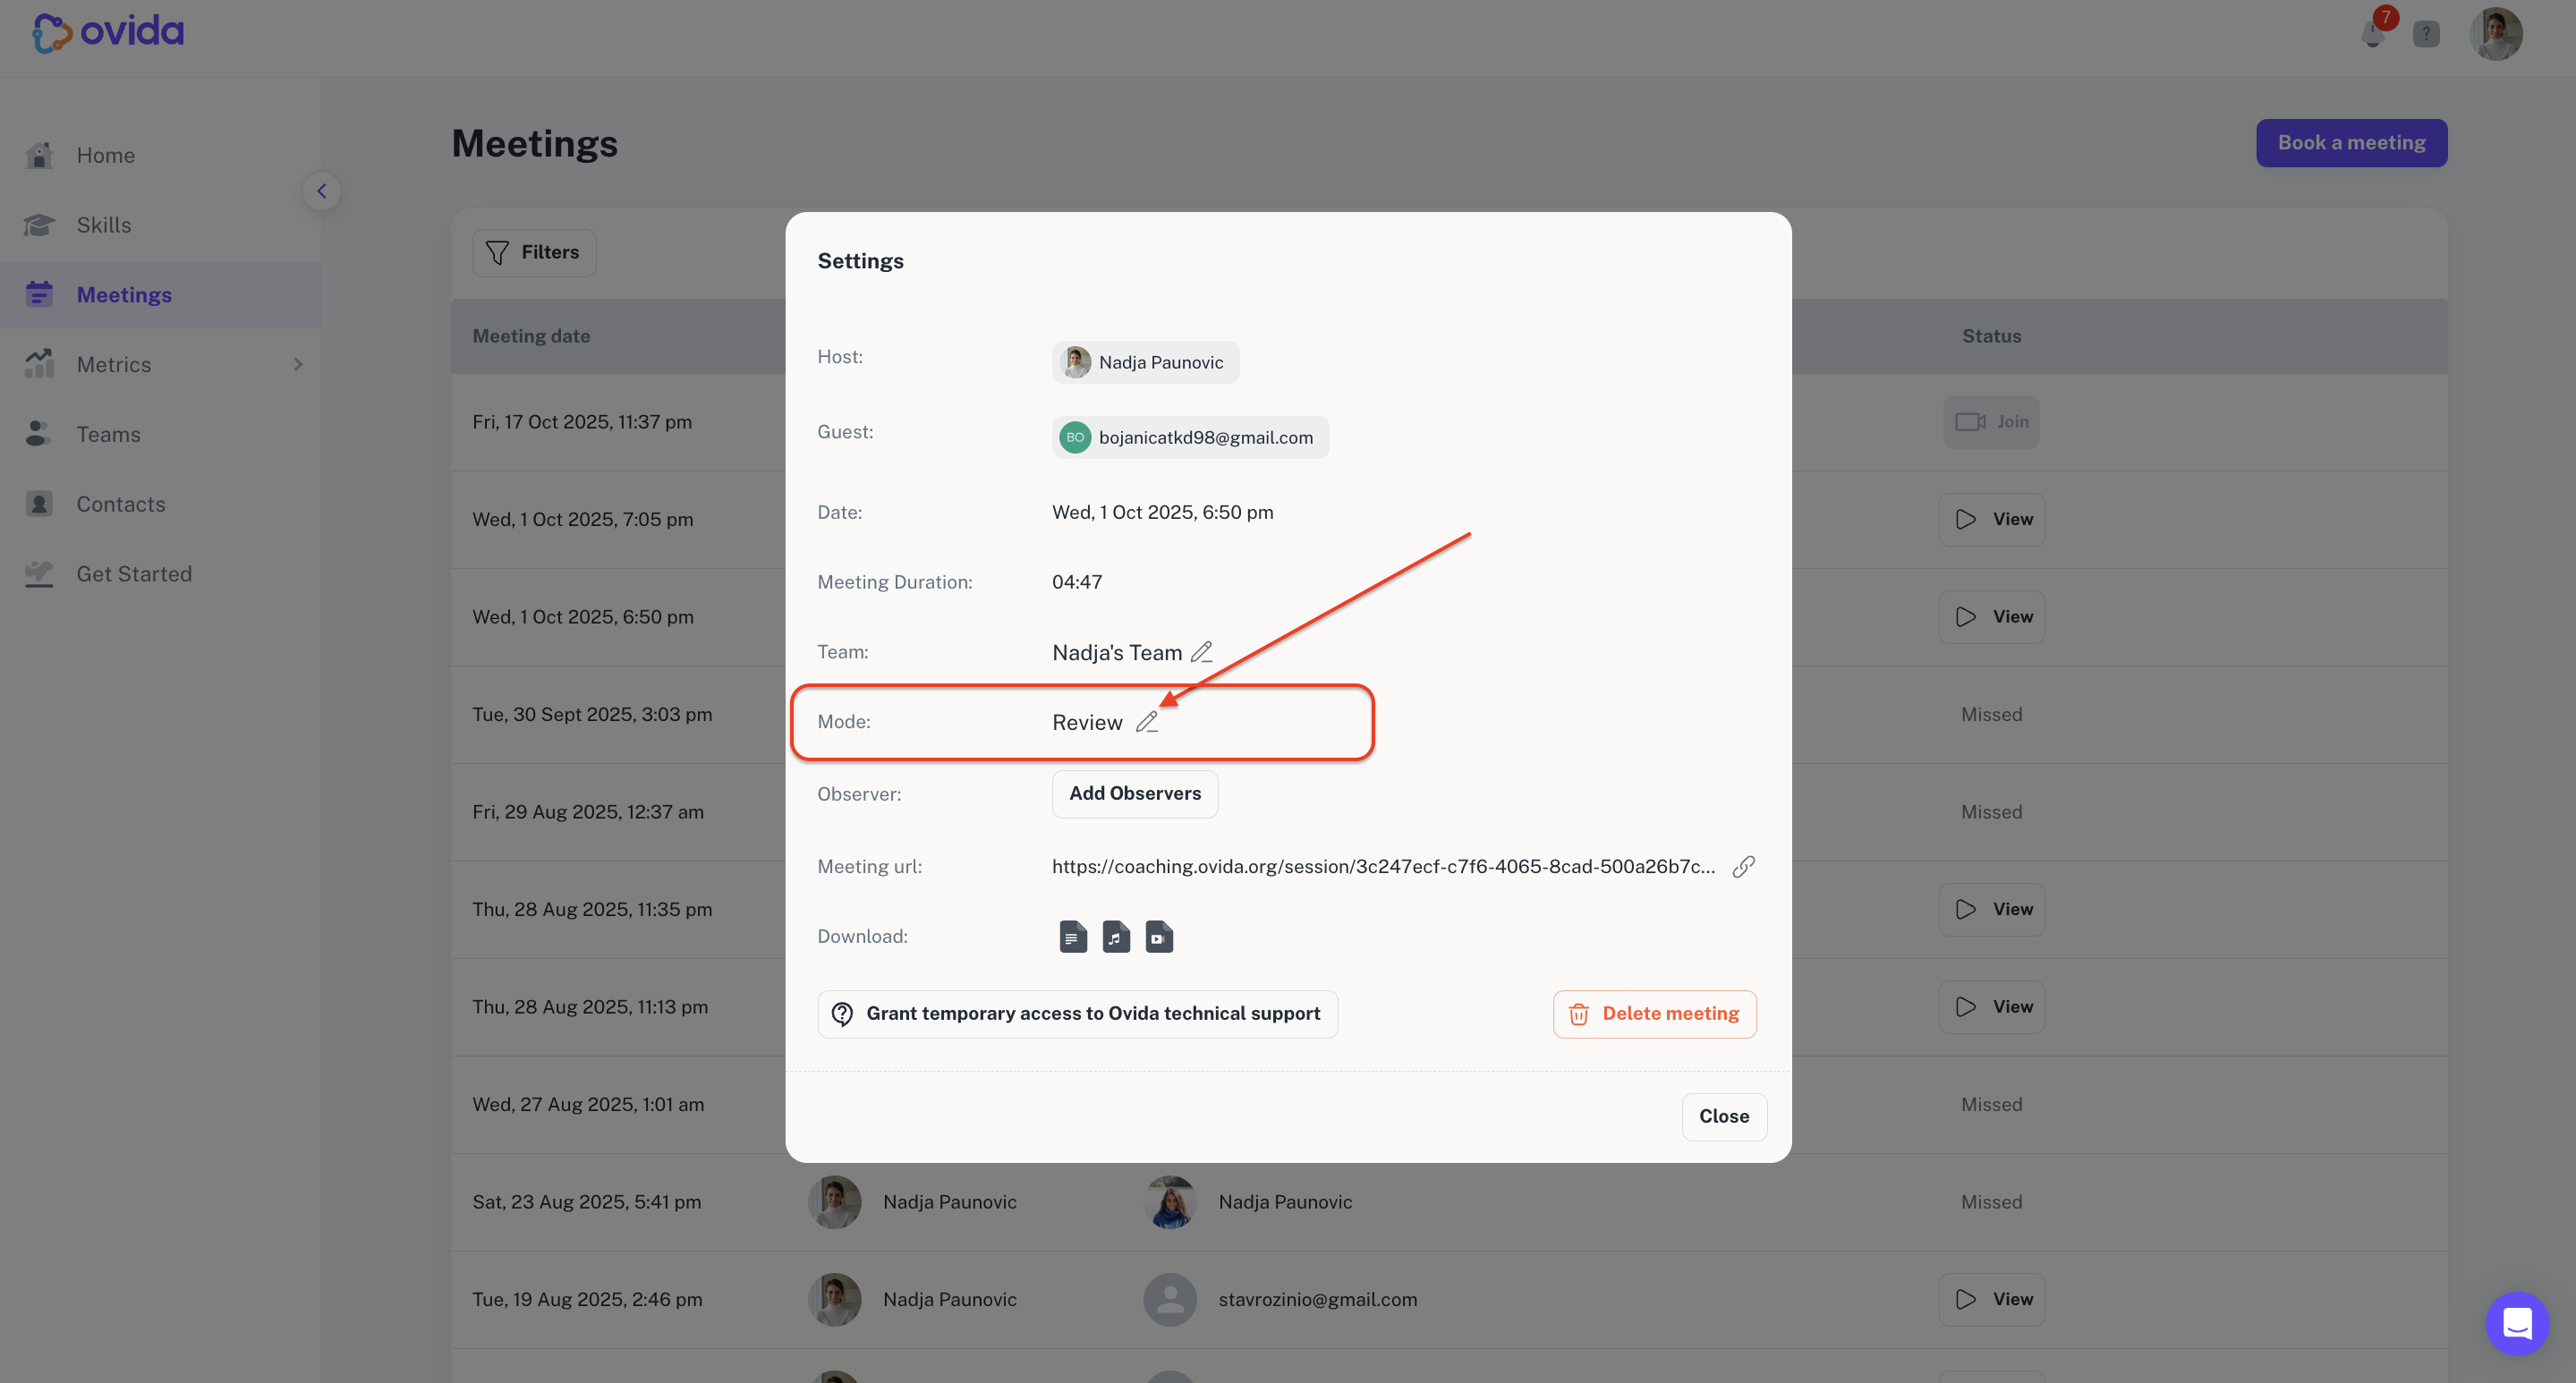The image size is (2576, 1383).
Task: Click the Contacts person icon
Action: pos(39,503)
